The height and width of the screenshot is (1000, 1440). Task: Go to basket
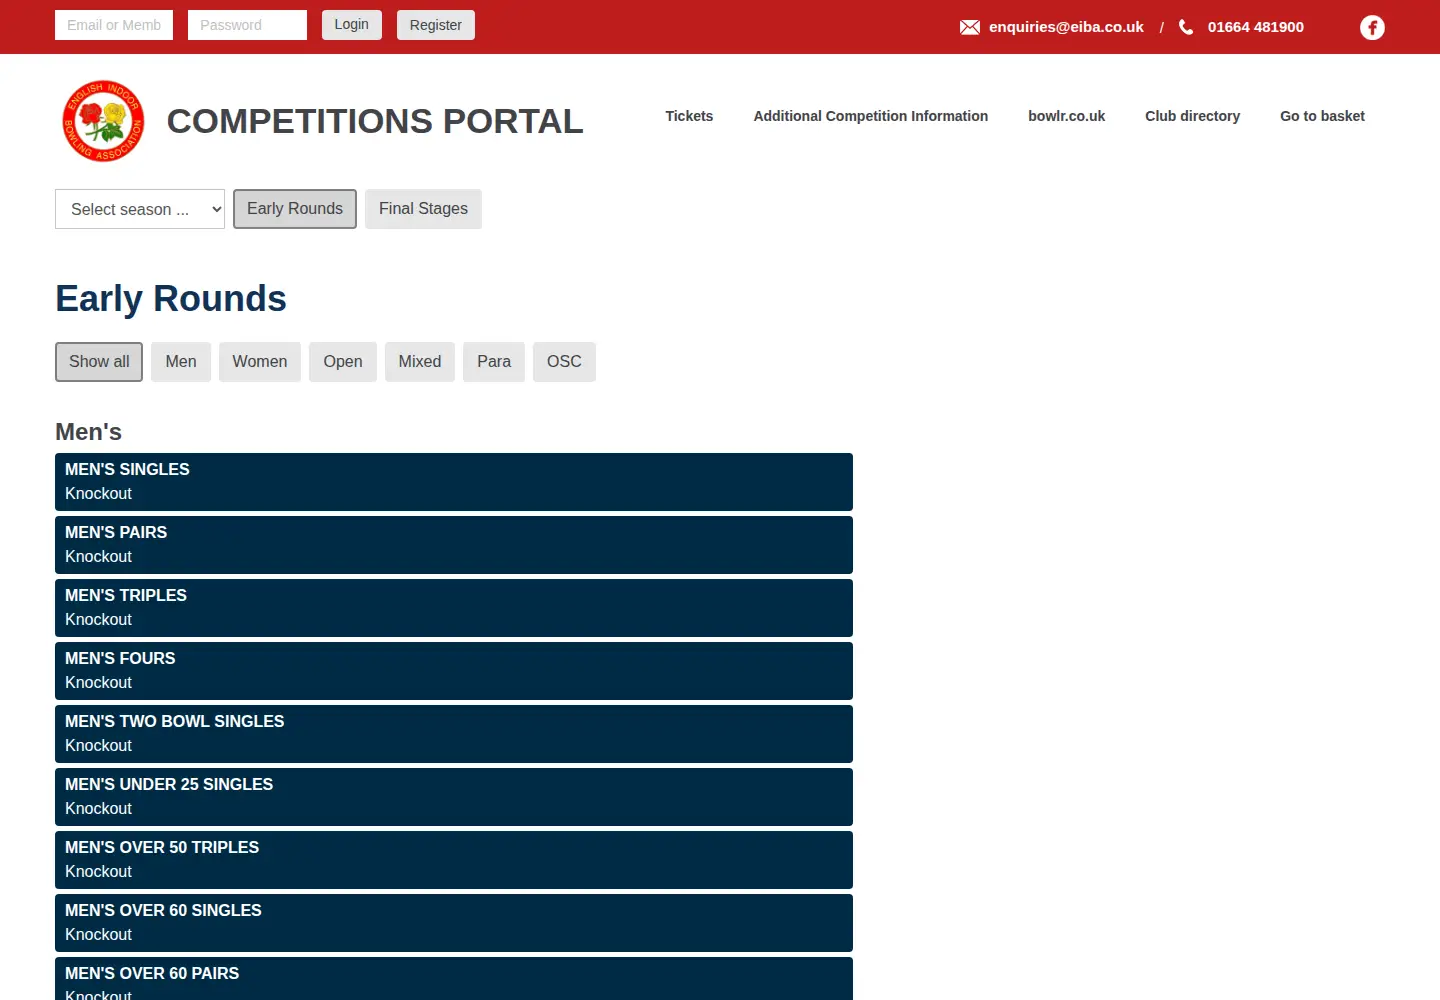(1323, 116)
